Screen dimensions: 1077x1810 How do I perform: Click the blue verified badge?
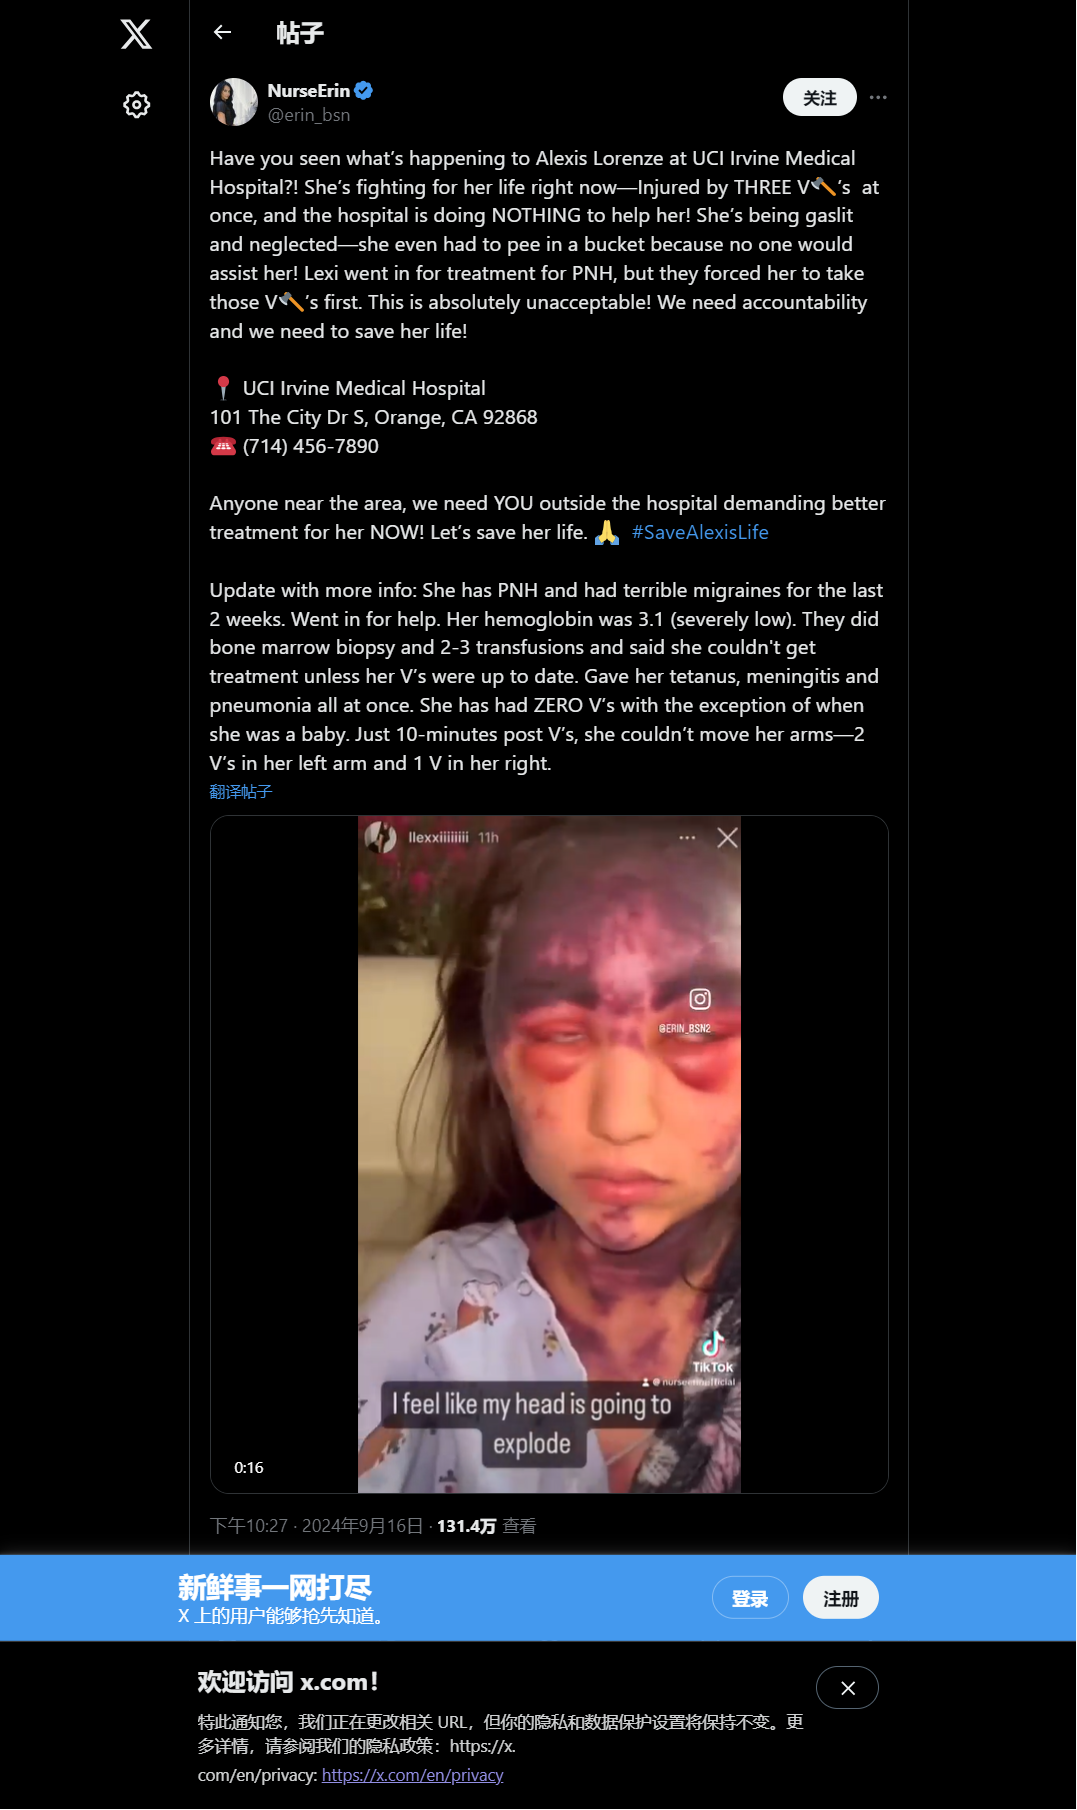click(364, 91)
